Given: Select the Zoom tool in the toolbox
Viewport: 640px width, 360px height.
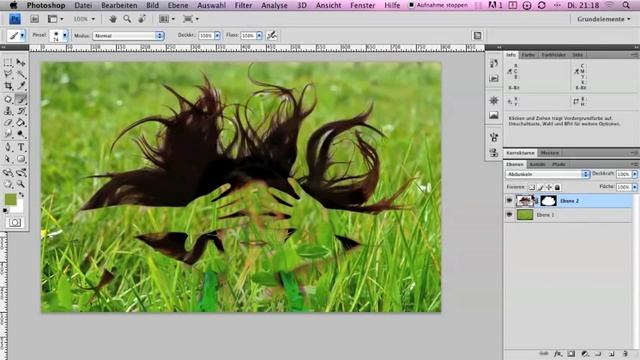Looking at the screenshot, I should point(21,184).
